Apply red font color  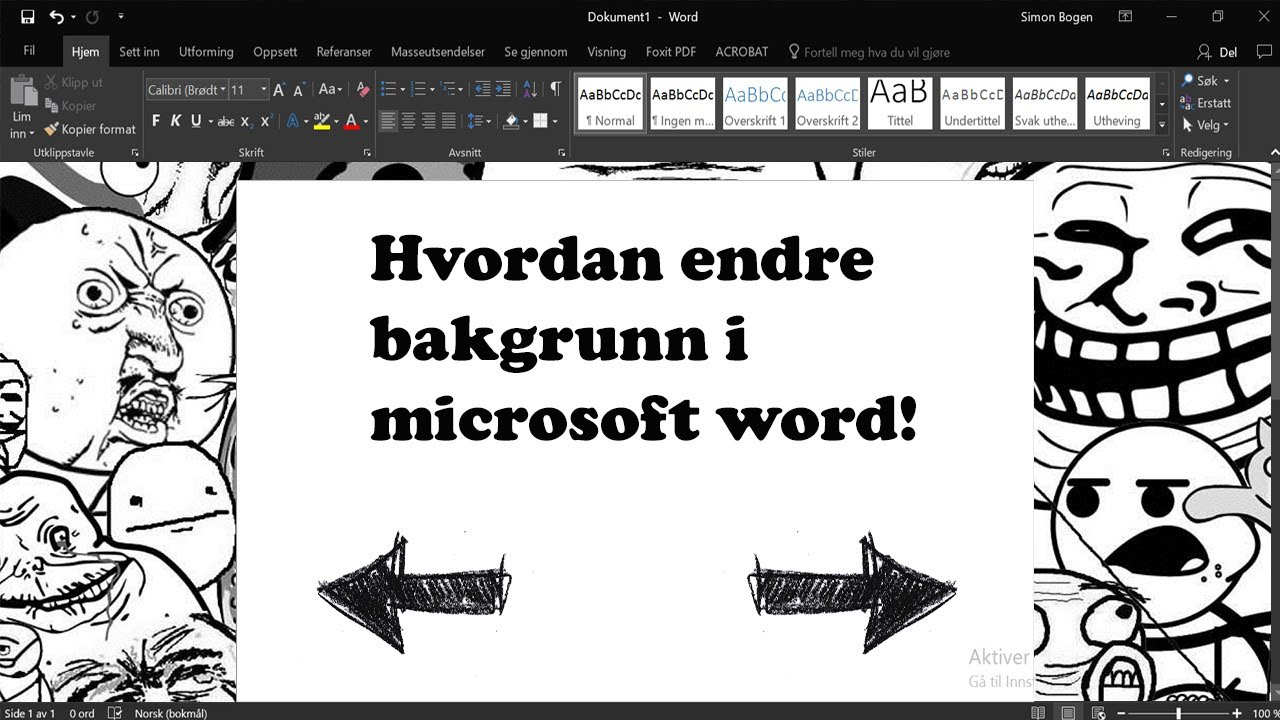click(x=351, y=121)
